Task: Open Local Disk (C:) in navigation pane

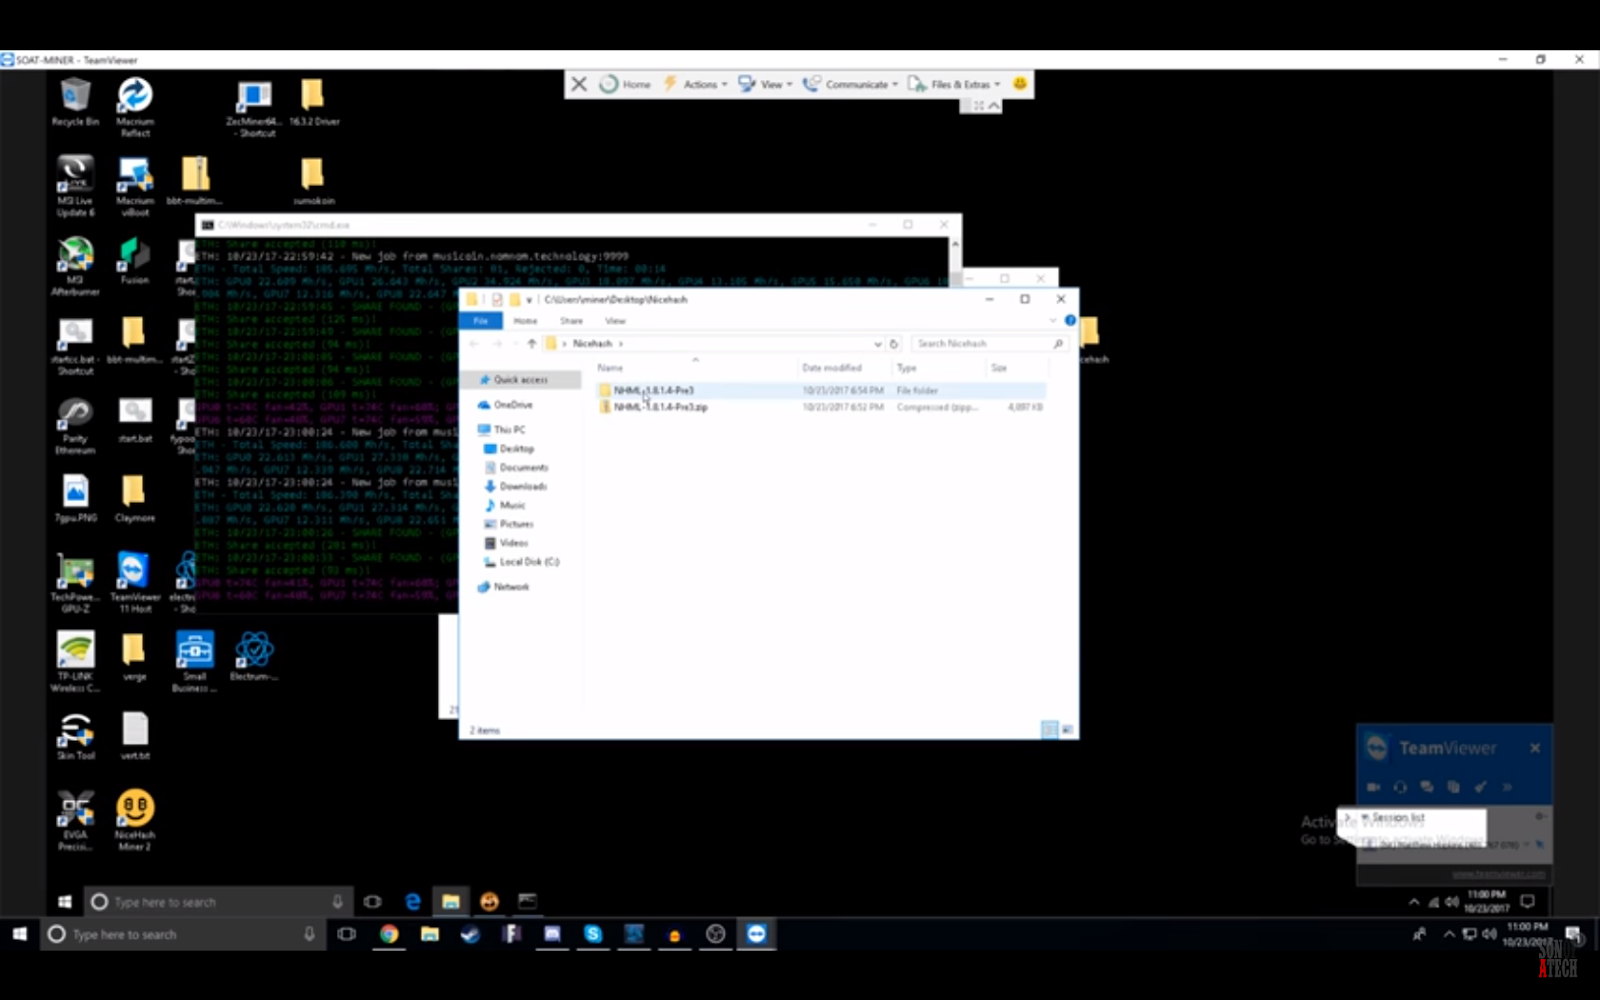Action: 529,562
